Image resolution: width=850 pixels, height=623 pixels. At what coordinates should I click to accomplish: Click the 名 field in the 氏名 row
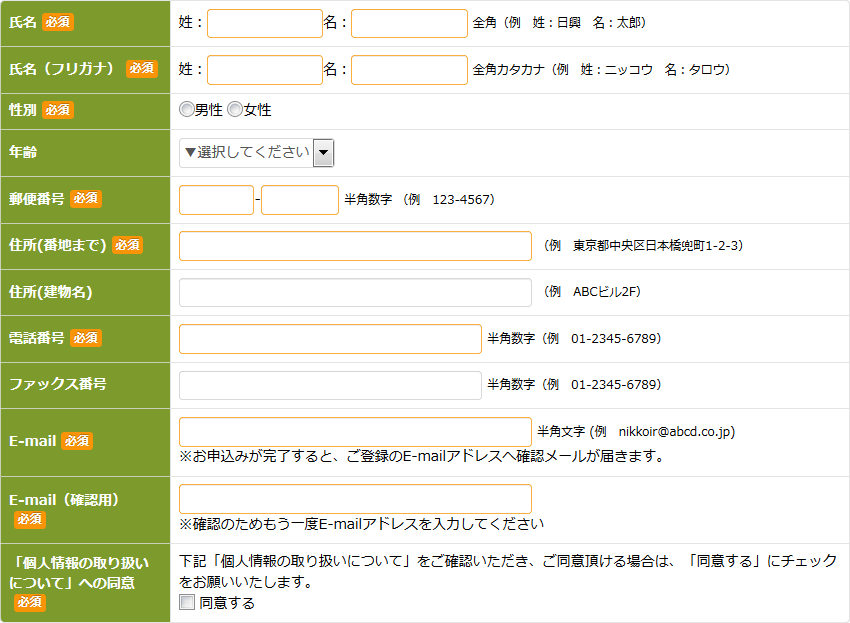pyautogui.click(x=409, y=23)
